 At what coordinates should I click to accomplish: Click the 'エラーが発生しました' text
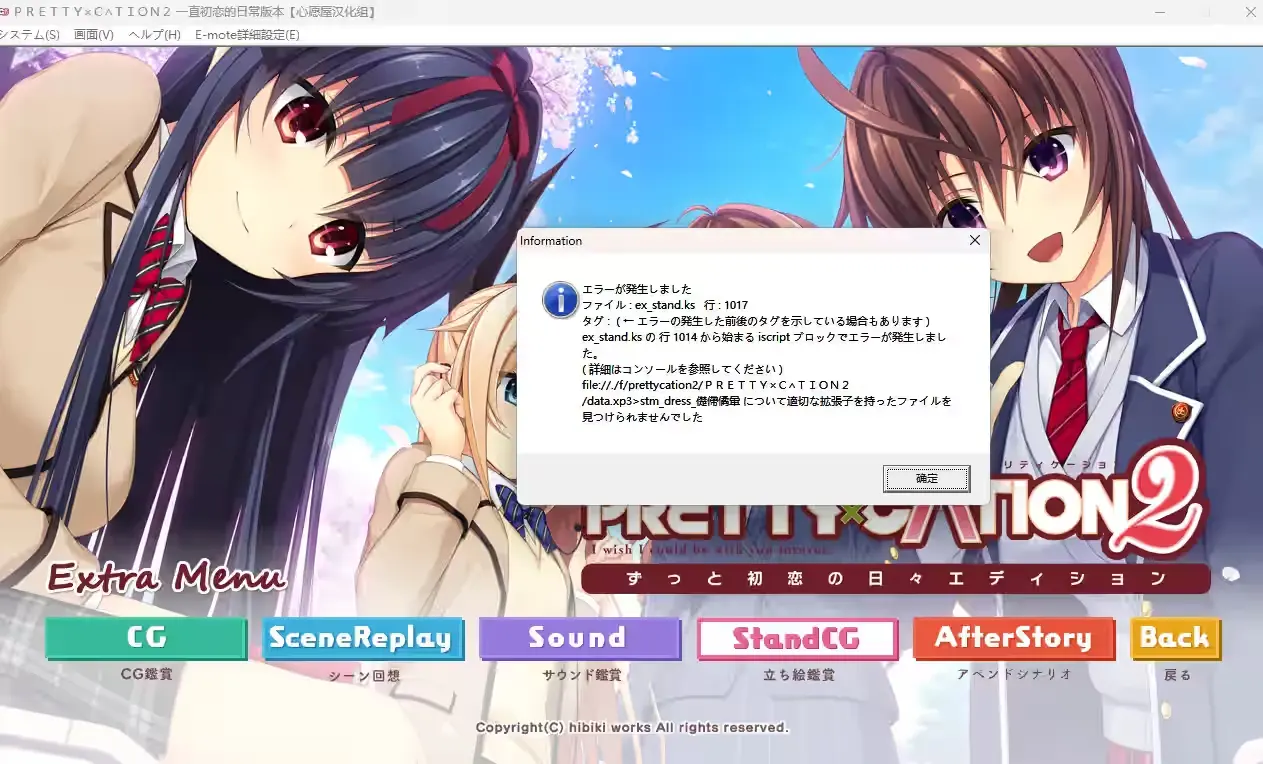point(636,289)
